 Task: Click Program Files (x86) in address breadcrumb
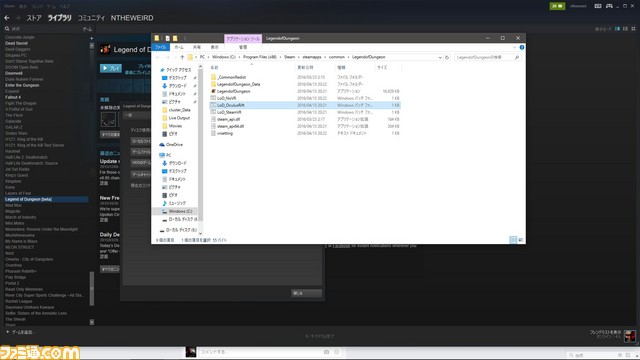[x=260, y=57]
